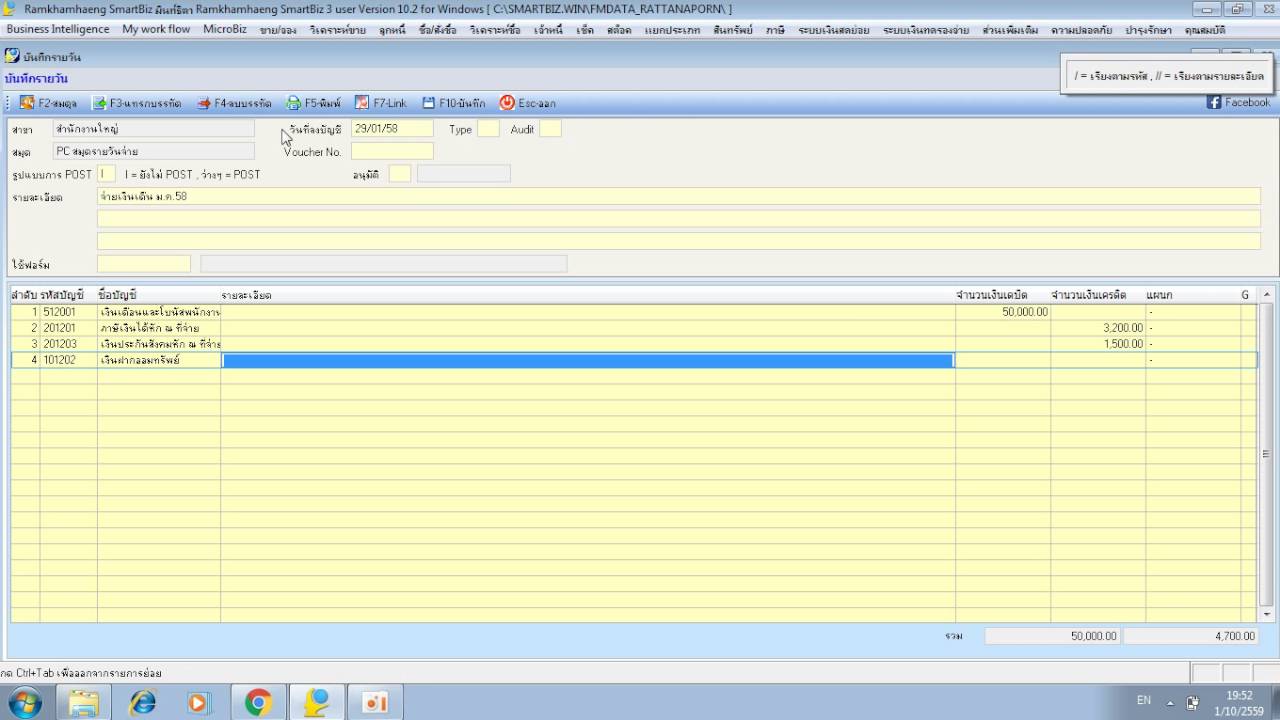Click the F2 journal book toolbar button
The width and height of the screenshot is (1280, 720).
click(x=48, y=103)
